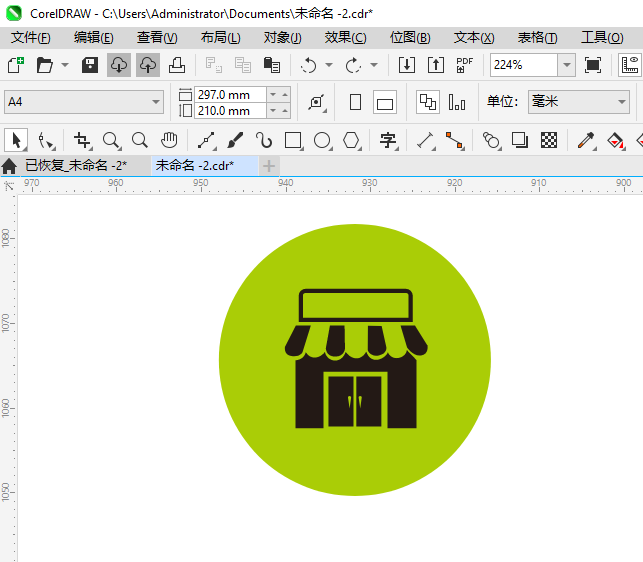The height and width of the screenshot is (562, 643).
Task: Click the cloud upload icon
Action: [148, 65]
